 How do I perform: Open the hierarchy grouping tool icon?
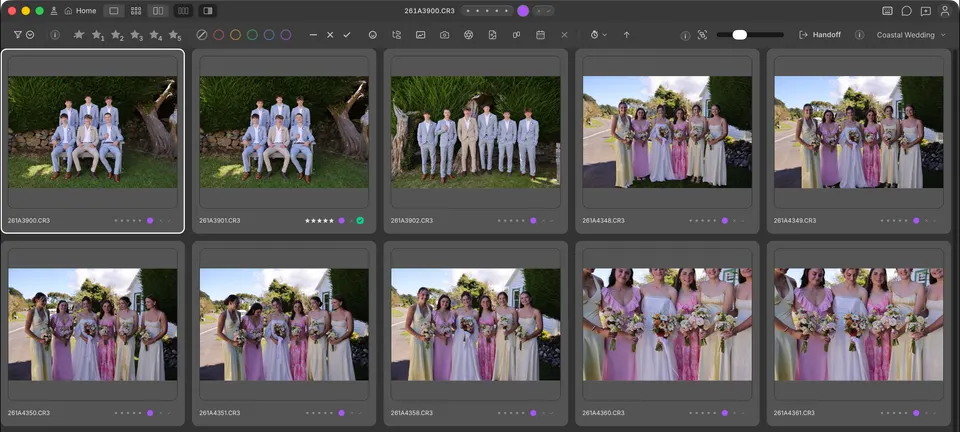397,35
